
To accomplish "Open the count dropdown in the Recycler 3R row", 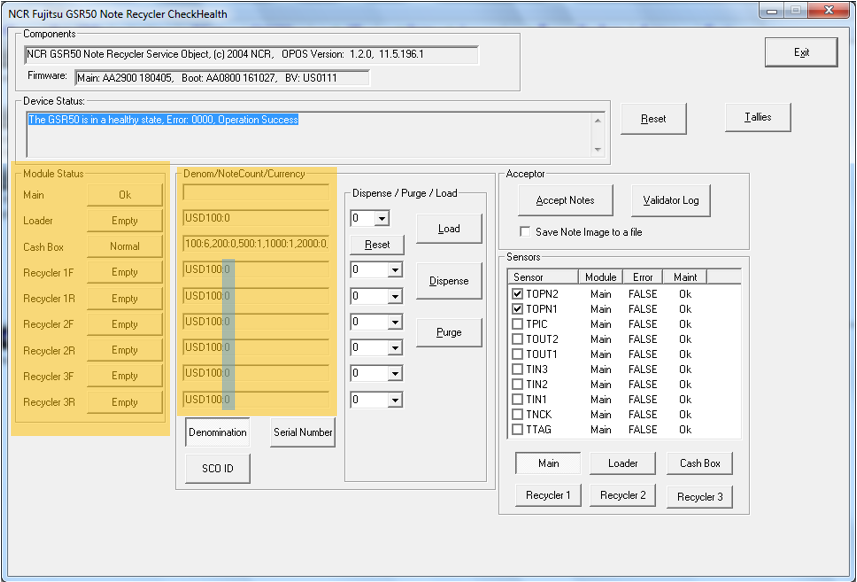I will 395,400.
